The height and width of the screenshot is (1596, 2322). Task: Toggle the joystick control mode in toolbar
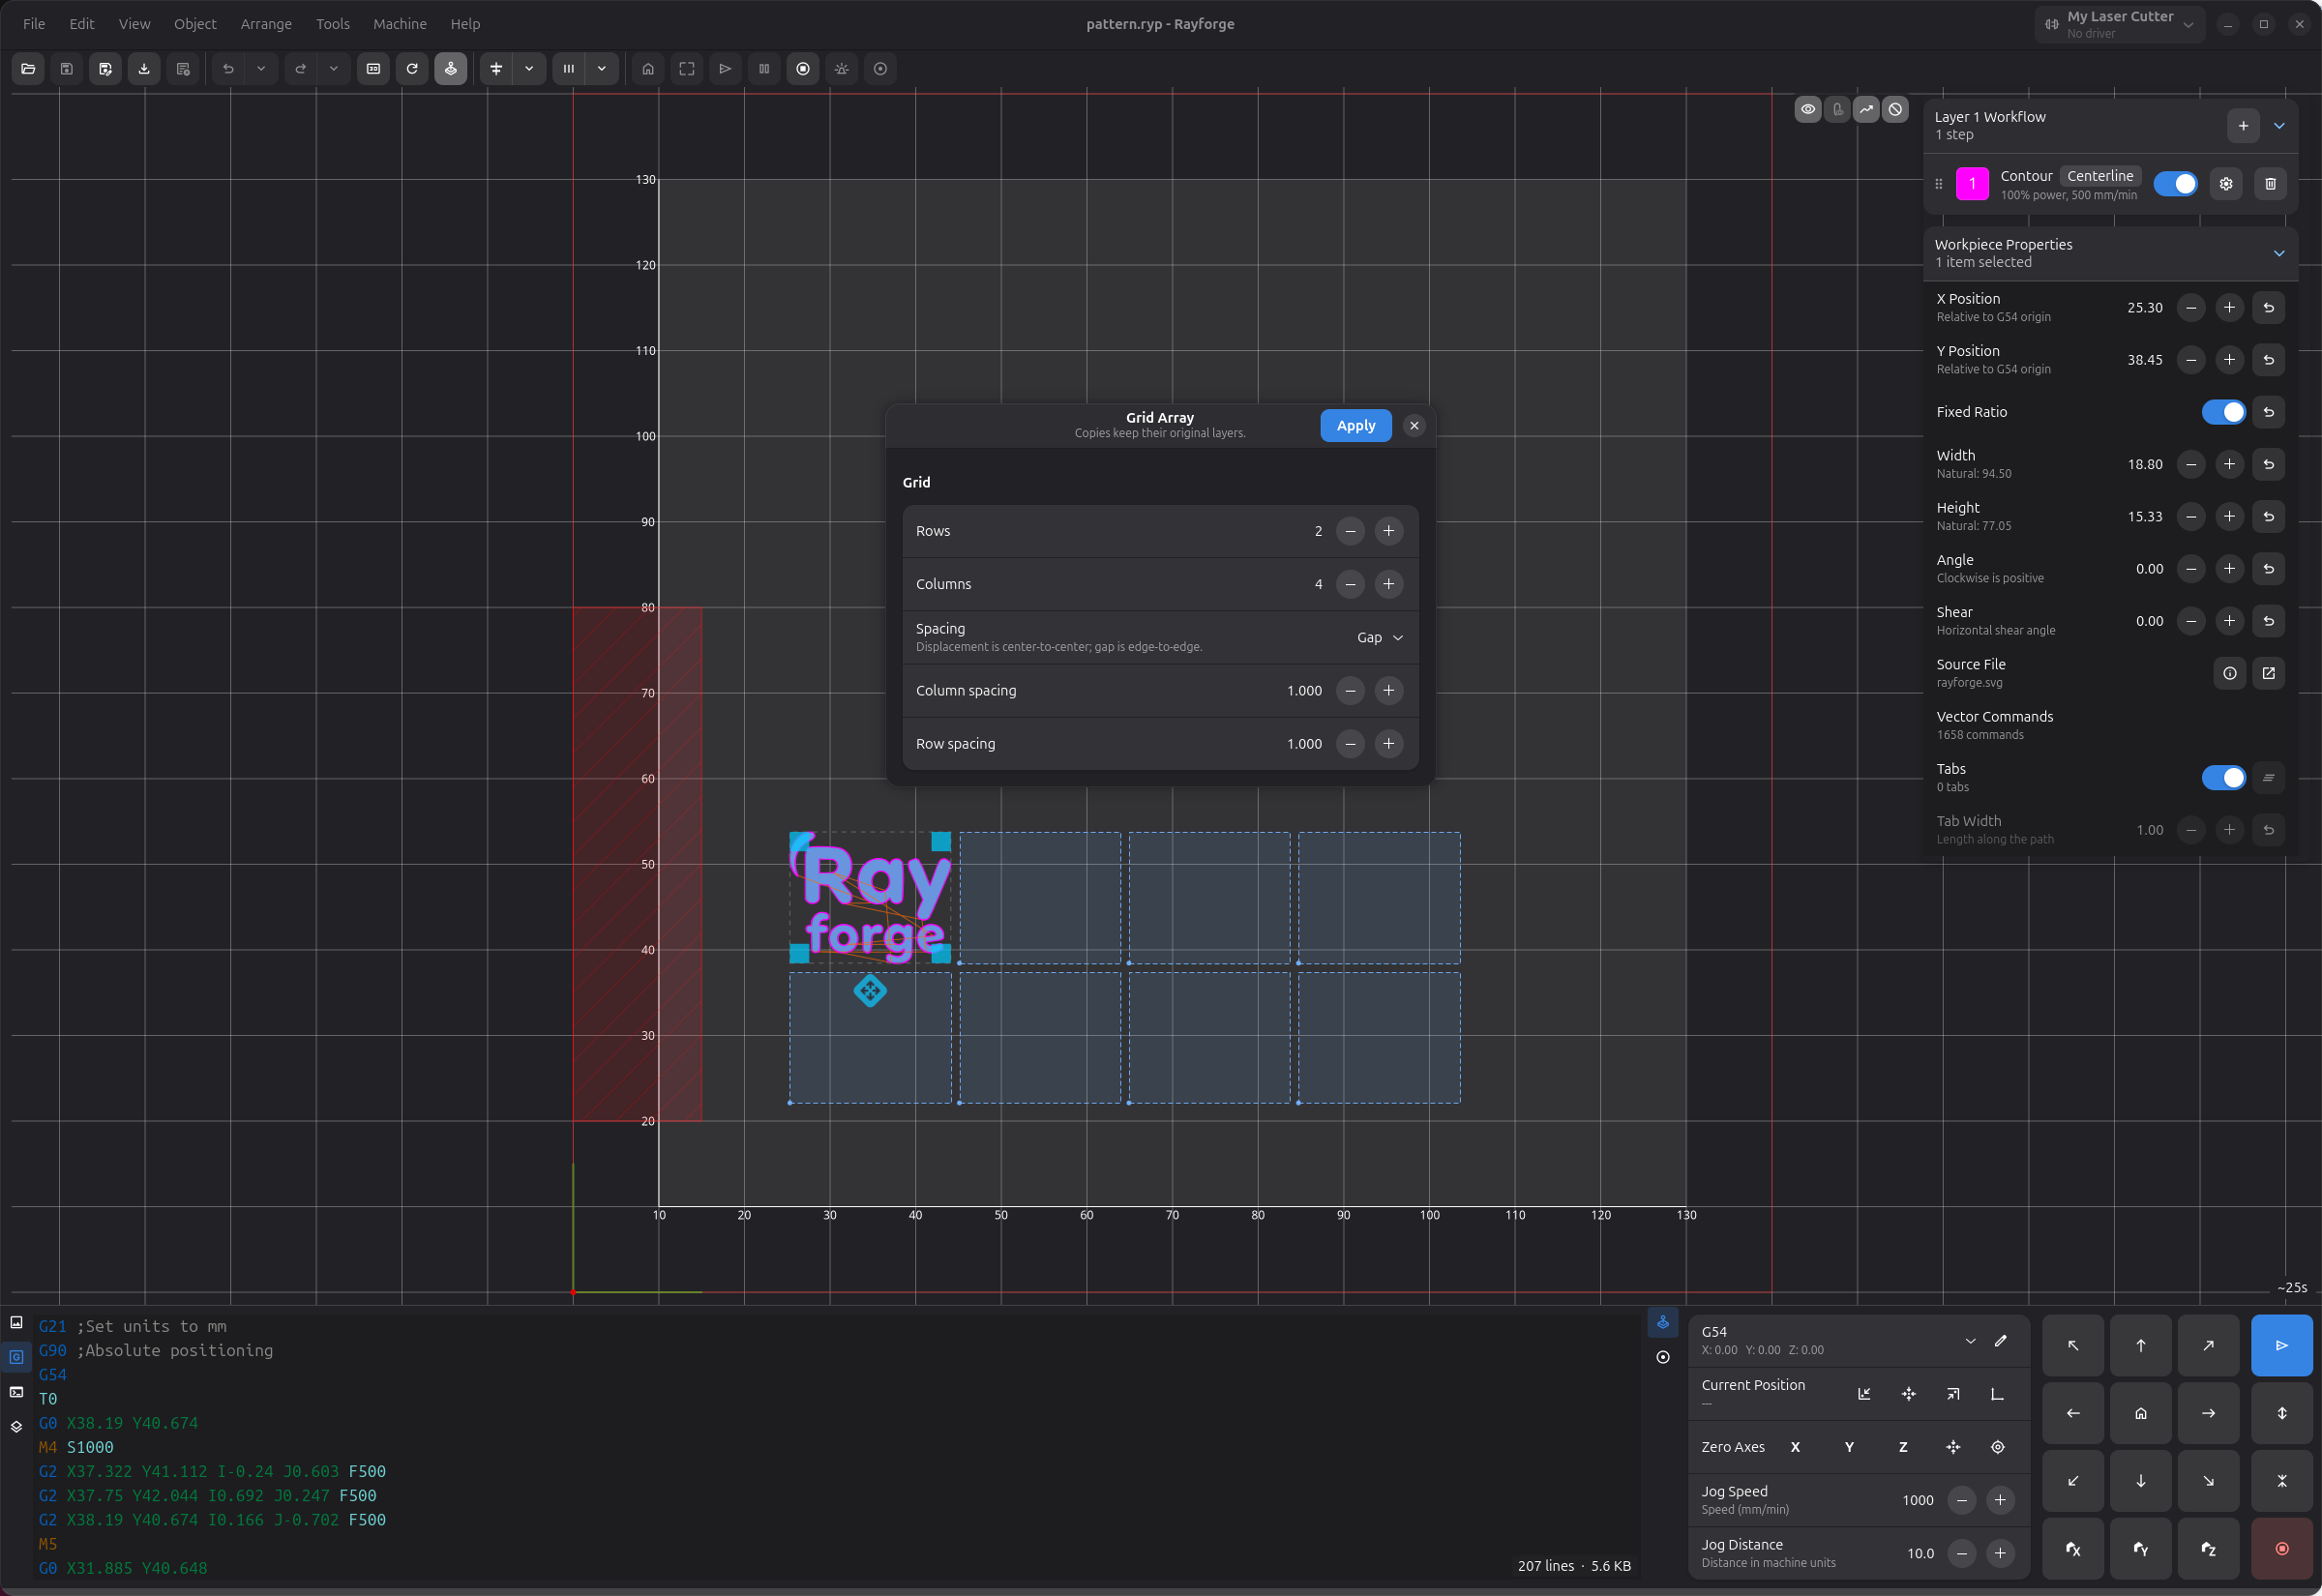[x=451, y=69]
